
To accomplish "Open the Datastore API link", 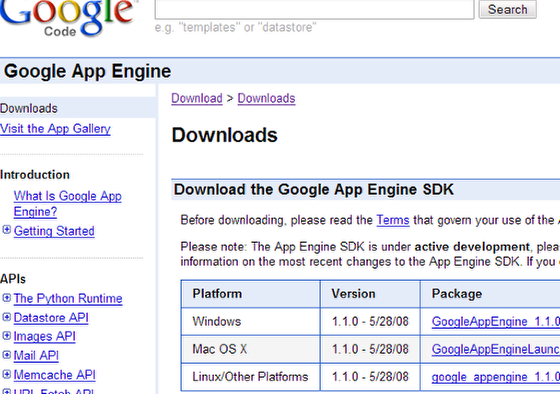I will pos(51,318).
